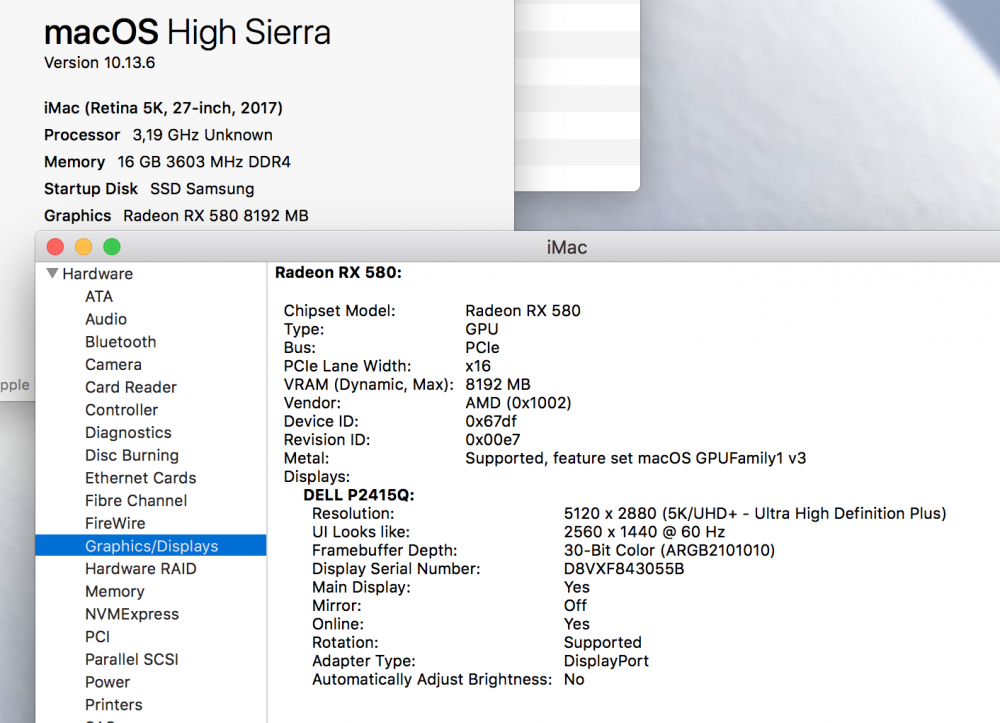This screenshot has width=1000, height=723.
Task: Open the Controller category
Action: coord(122,410)
